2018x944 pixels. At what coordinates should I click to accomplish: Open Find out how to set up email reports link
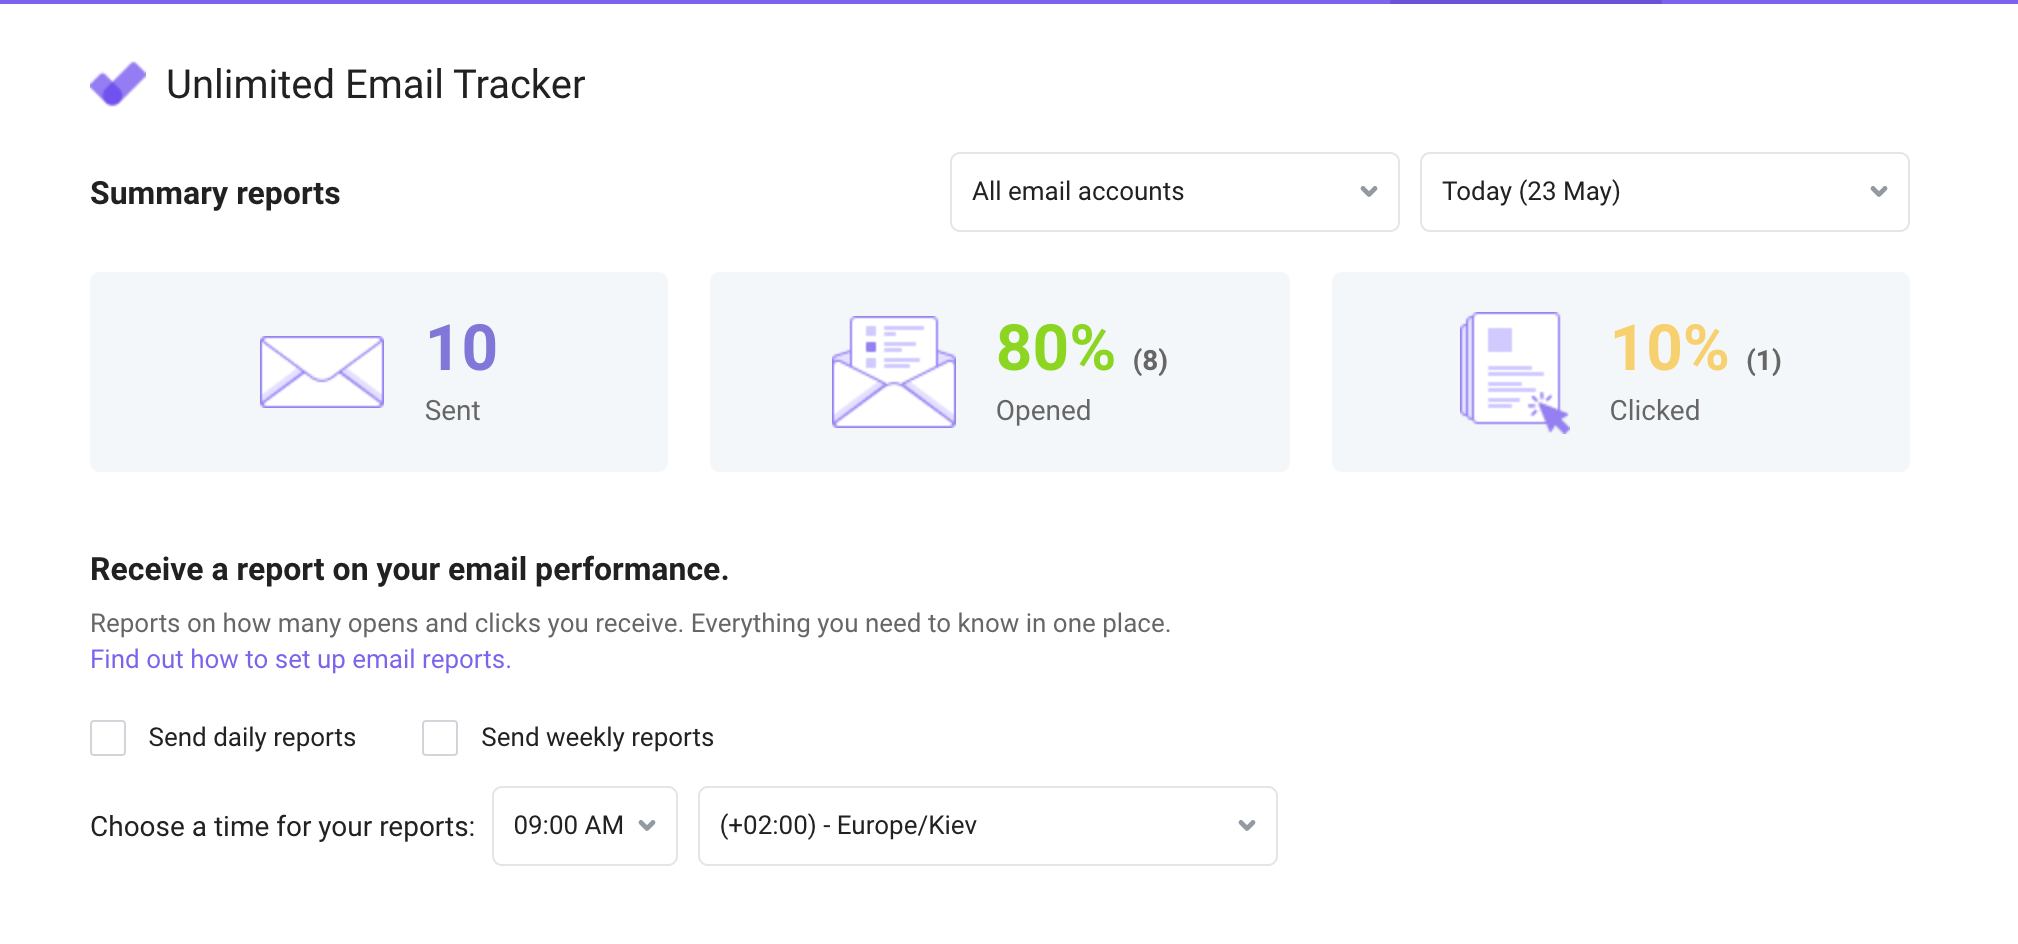[x=301, y=660]
